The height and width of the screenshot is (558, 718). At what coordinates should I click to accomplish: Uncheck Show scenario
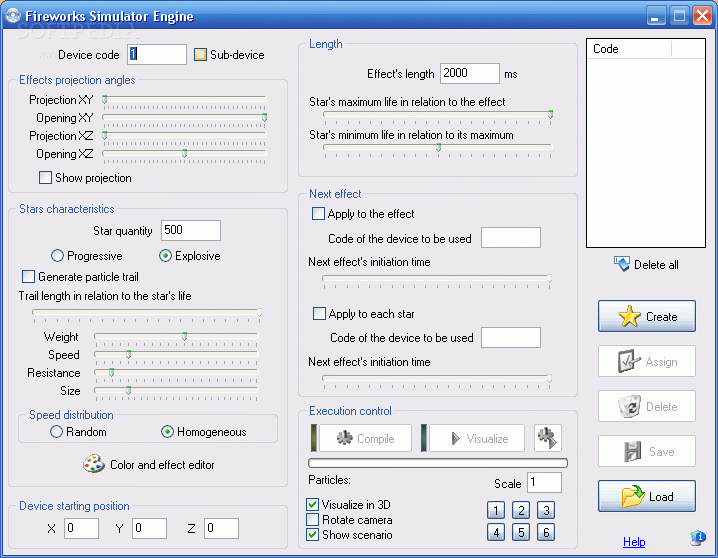coord(312,535)
